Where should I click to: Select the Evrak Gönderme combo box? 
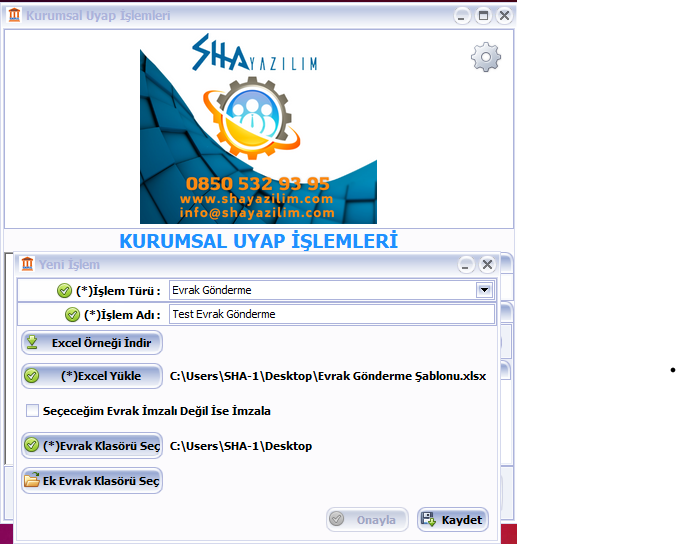point(332,290)
